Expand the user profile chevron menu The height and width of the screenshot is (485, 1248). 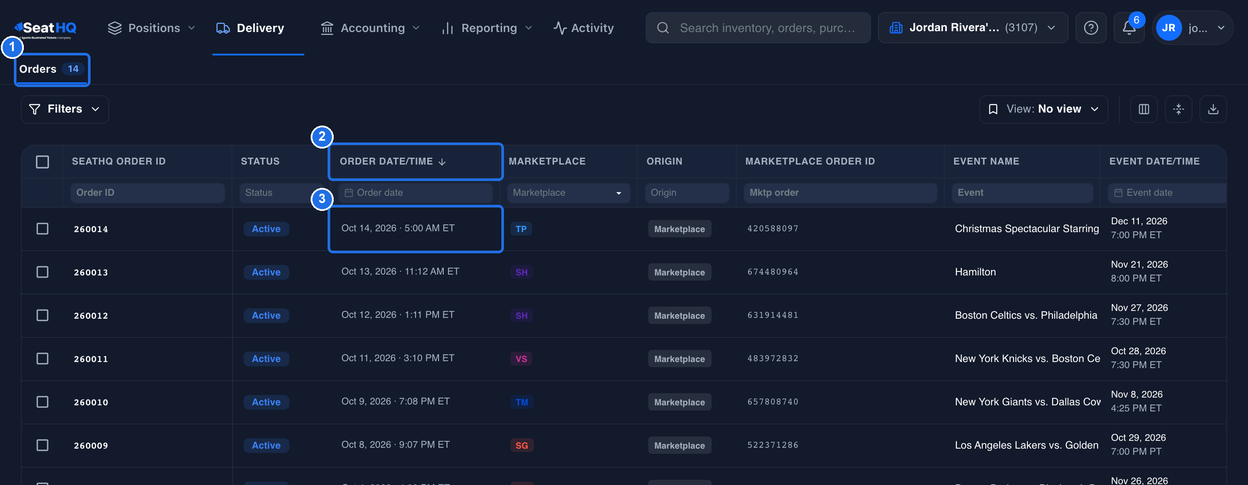1221,28
